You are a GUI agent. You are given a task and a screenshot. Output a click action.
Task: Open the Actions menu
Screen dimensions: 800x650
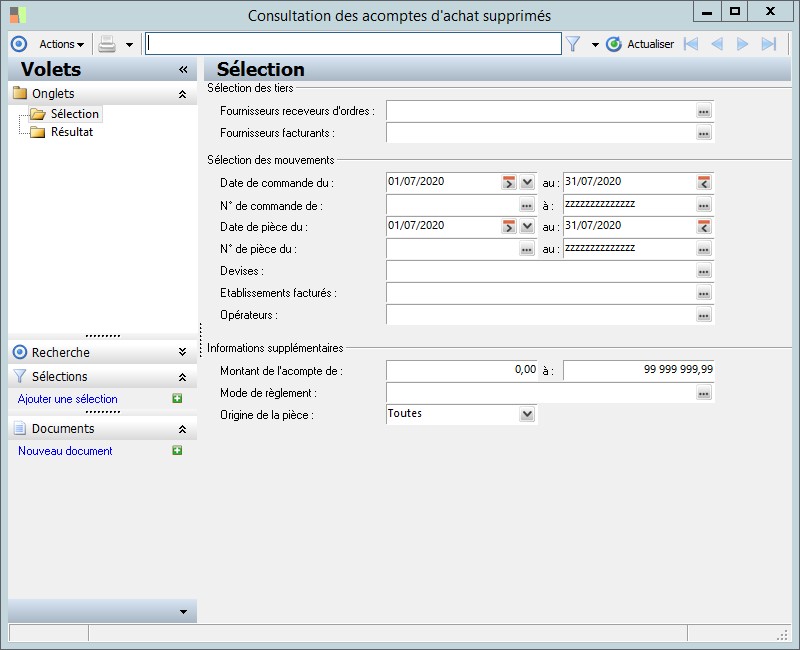click(61, 44)
